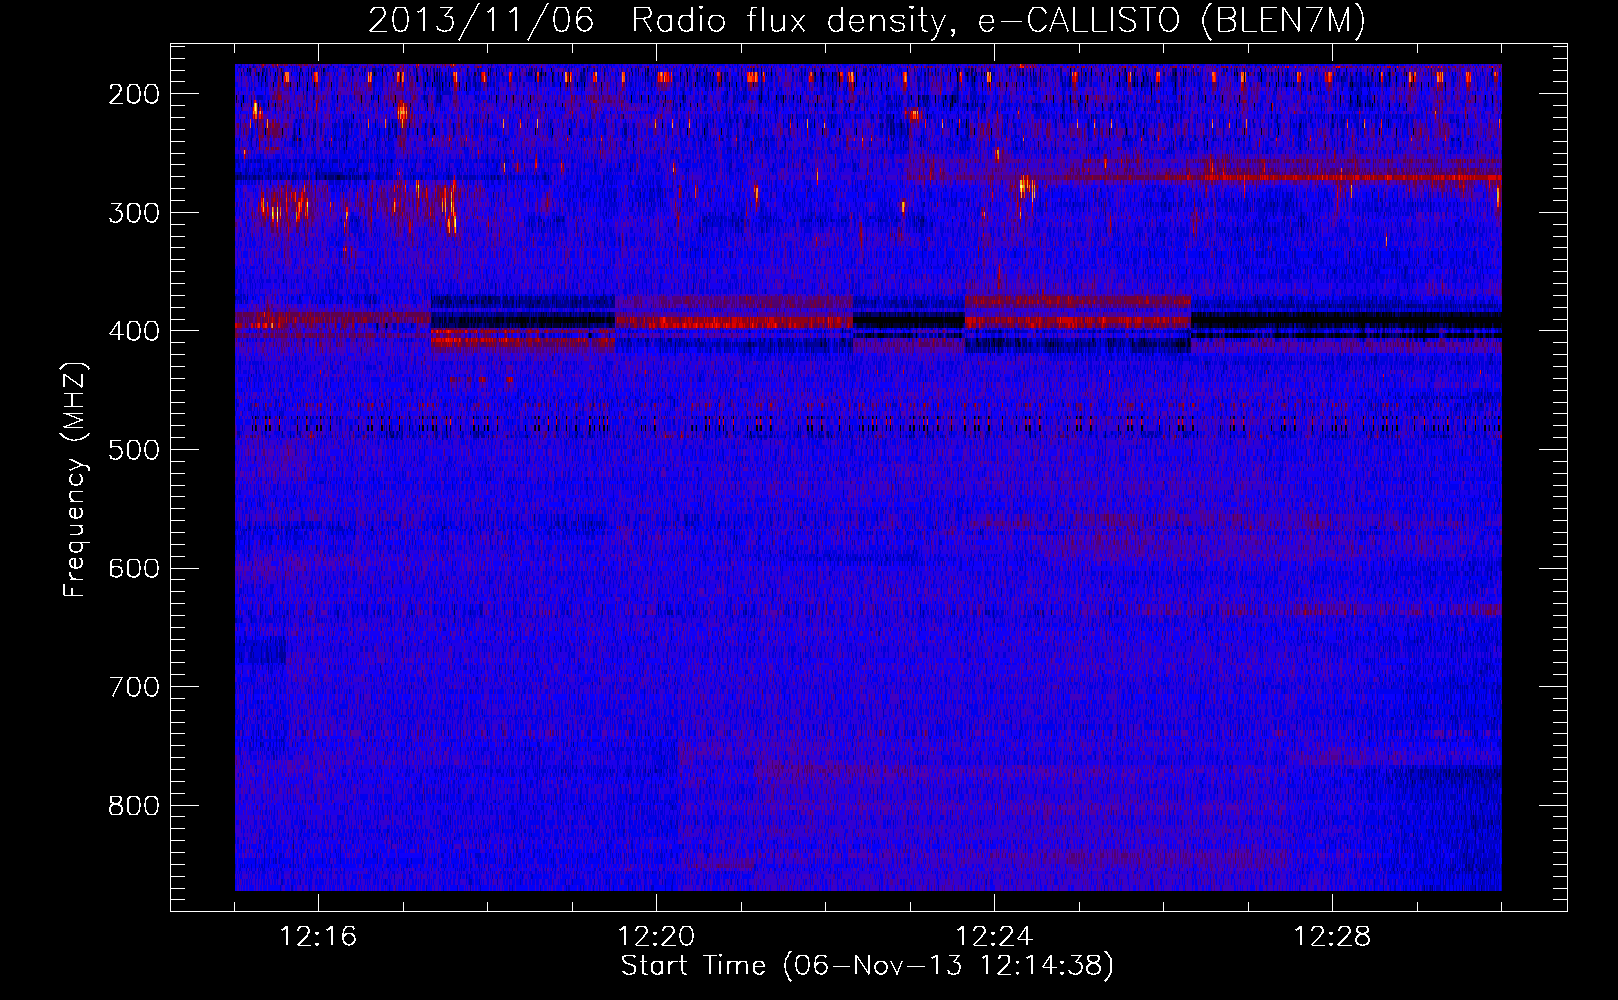Click the 500 frequency tick label
This screenshot has width=1618, height=1000.
coord(134,450)
